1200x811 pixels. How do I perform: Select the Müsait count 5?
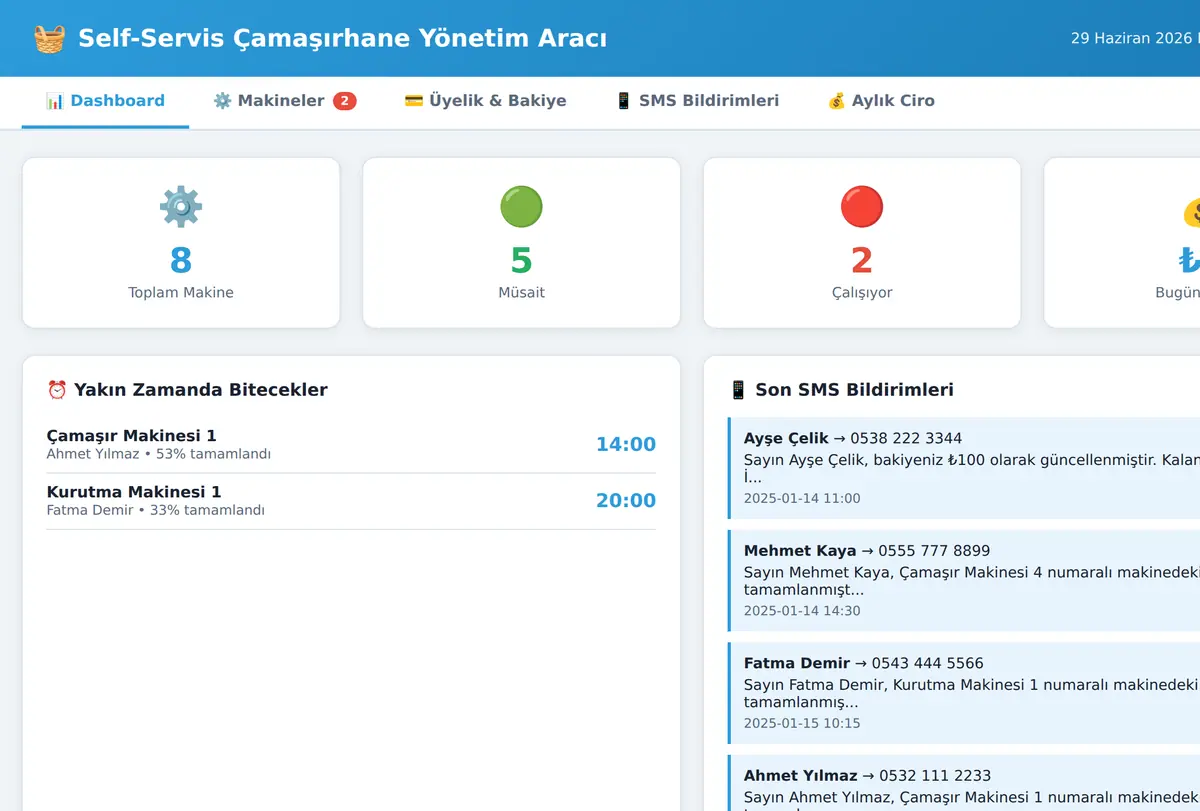[x=521, y=260]
